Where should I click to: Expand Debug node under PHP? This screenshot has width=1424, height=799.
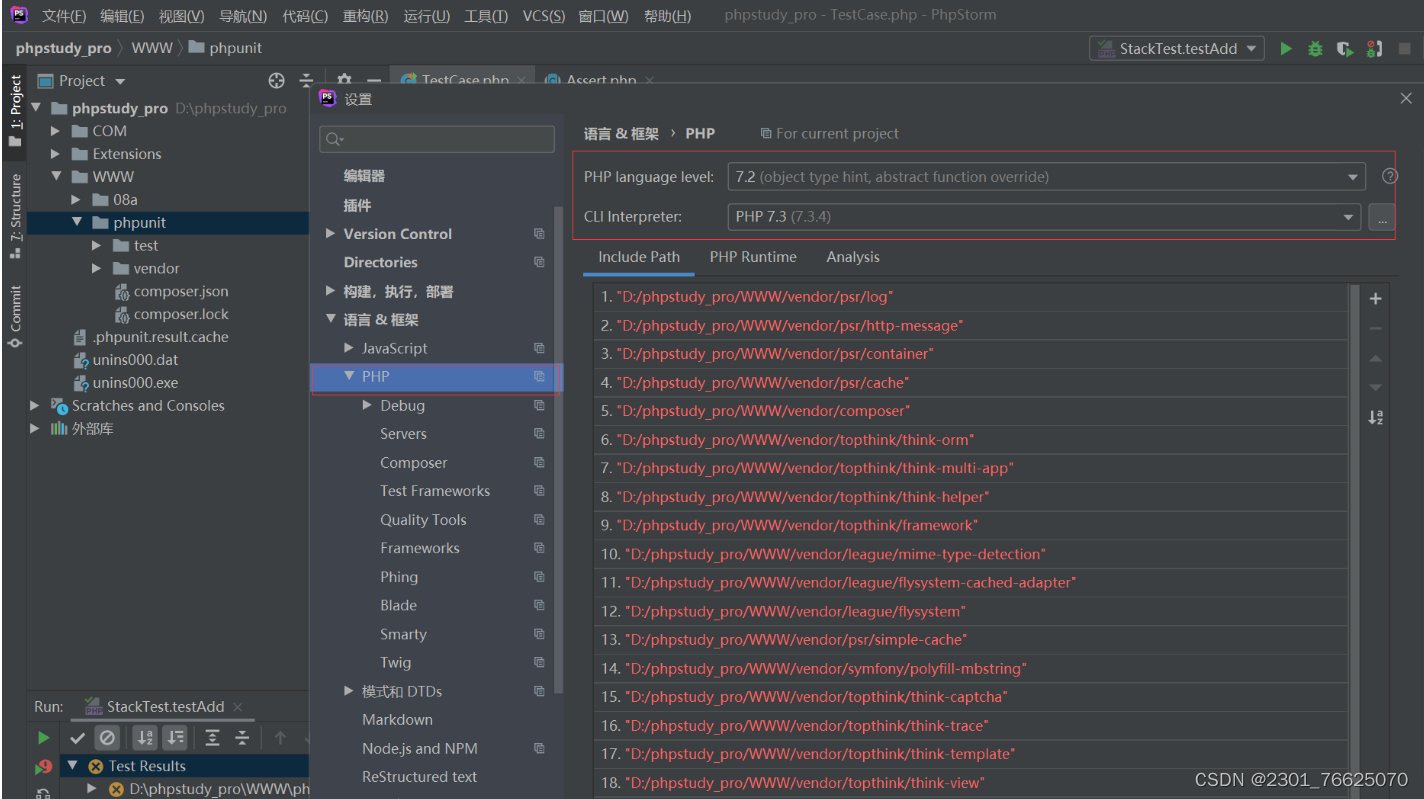[367, 405]
